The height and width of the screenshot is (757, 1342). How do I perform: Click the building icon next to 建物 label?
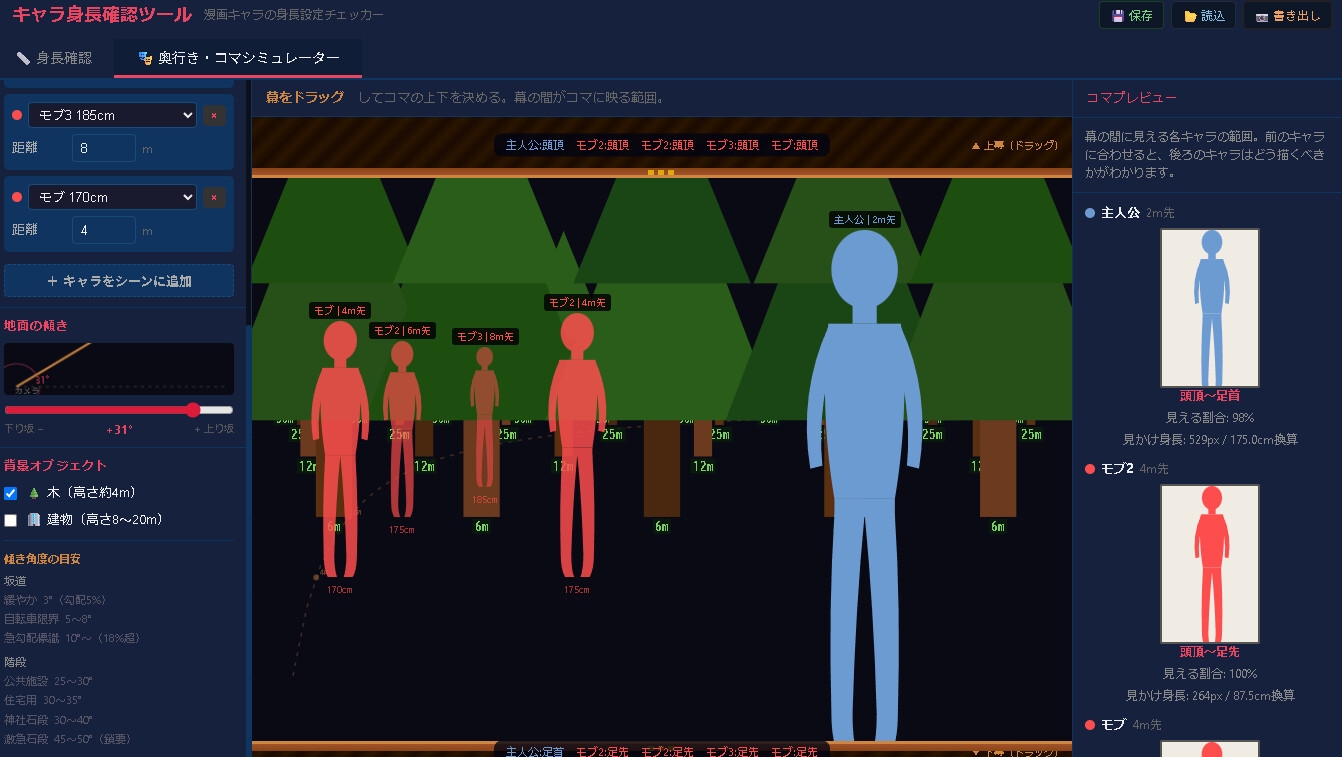click(34, 520)
